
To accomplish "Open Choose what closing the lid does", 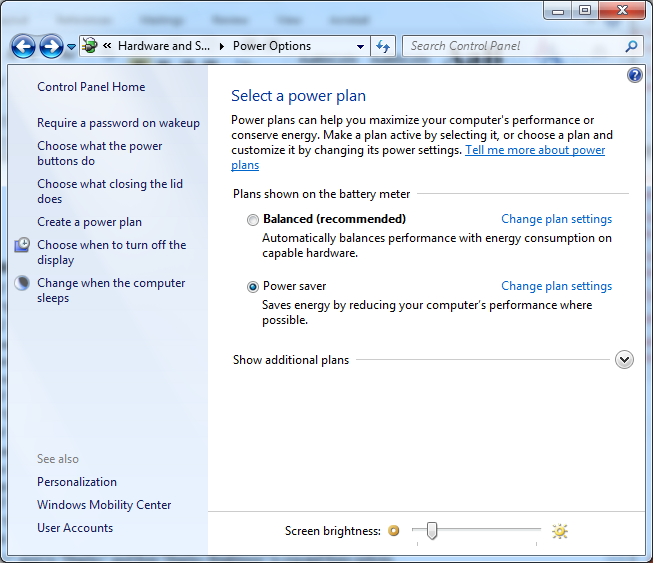I will [x=110, y=191].
